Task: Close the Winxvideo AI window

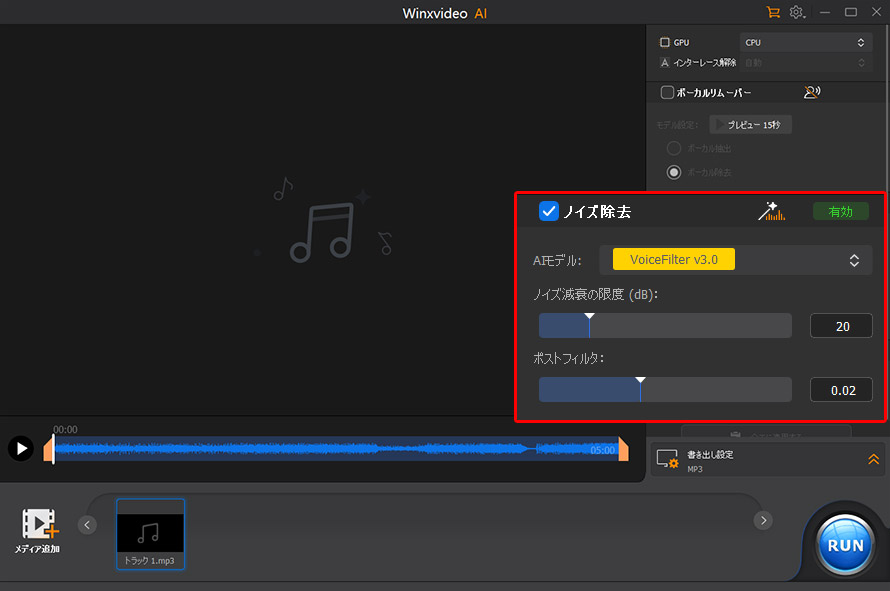Action: (x=876, y=12)
